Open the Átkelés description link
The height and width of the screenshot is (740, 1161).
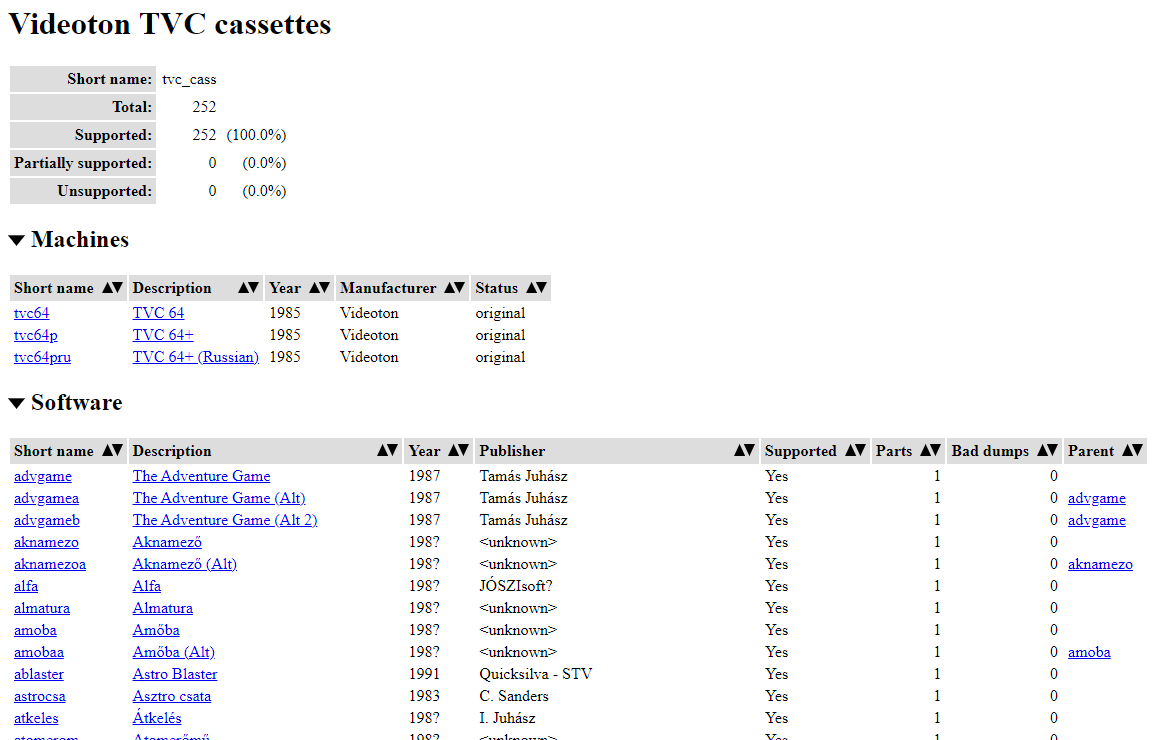coord(157,719)
